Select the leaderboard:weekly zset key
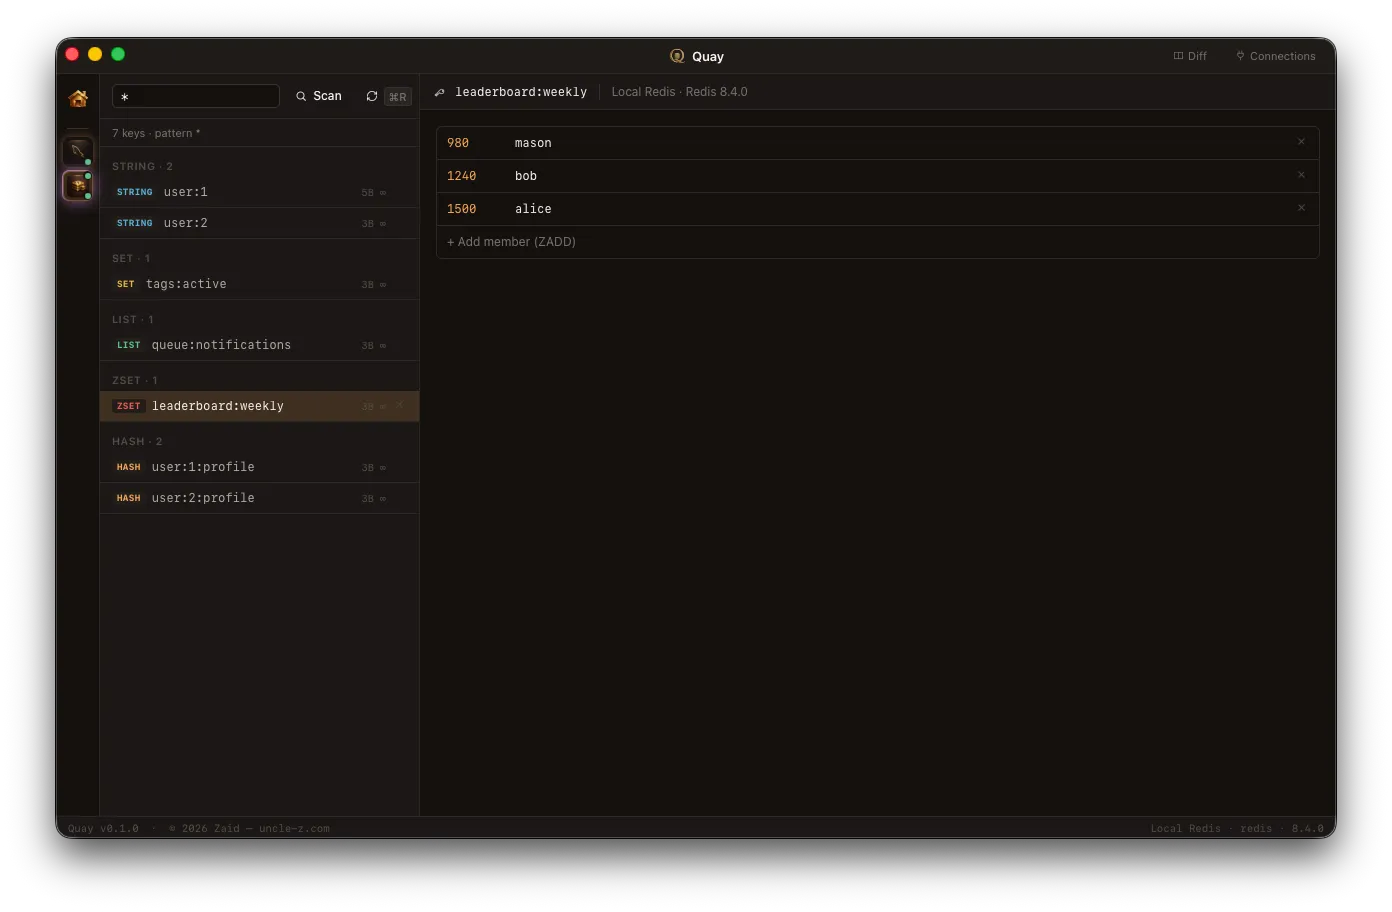Viewport: 1392px width, 912px height. [x=259, y=406]
